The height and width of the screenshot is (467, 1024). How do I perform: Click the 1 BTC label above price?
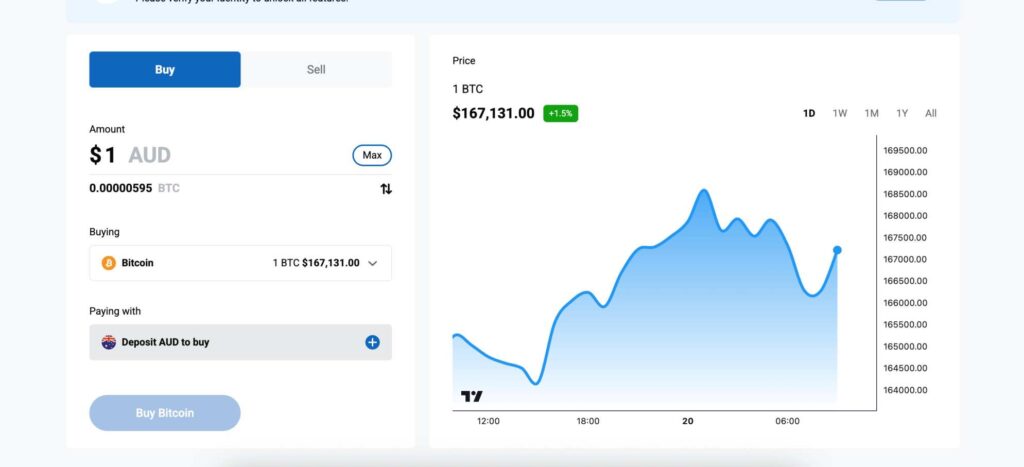pos(468,89)
